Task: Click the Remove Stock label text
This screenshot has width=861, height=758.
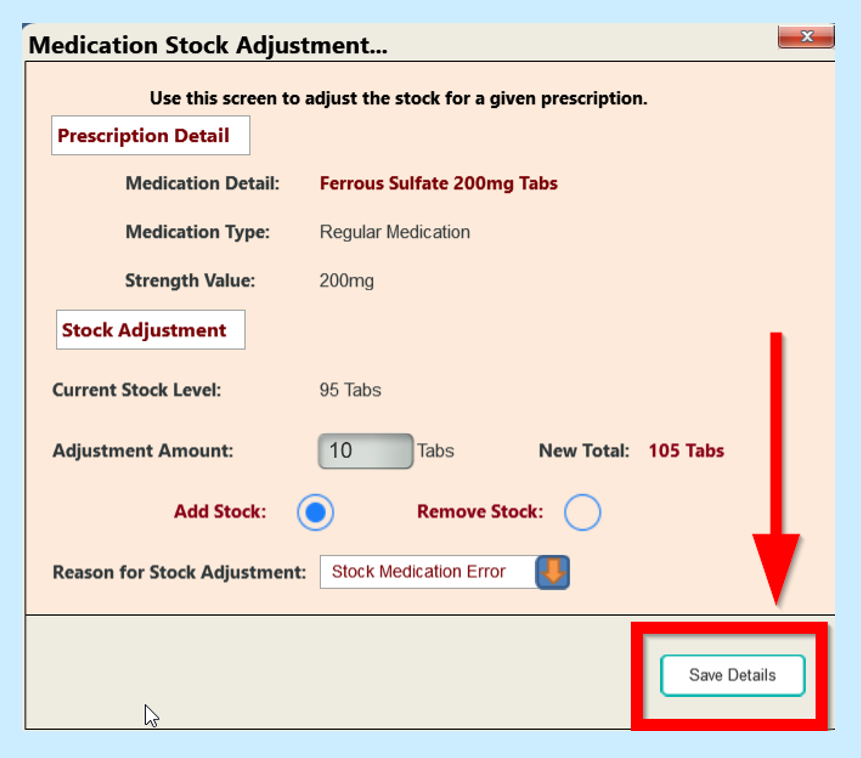Action: pos(480,512)
